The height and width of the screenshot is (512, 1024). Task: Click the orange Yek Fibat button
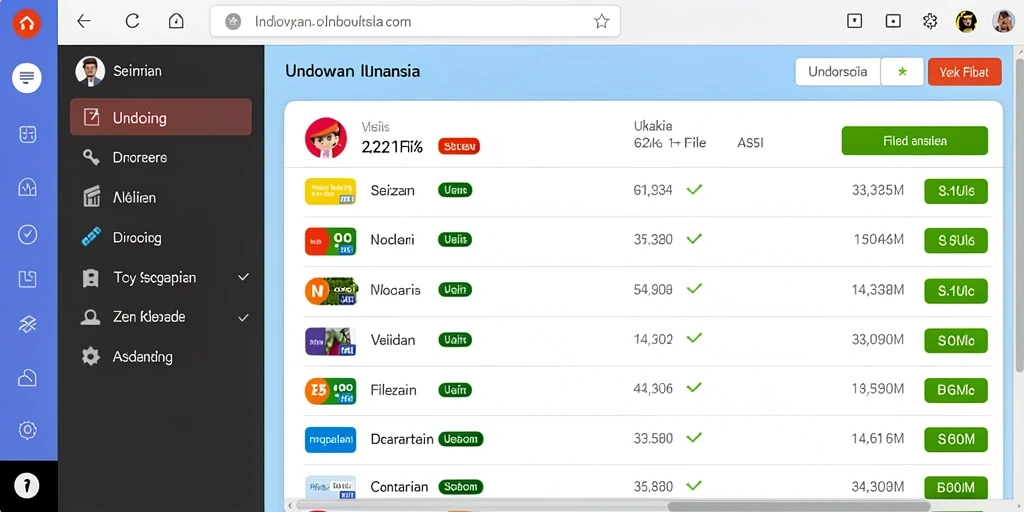click(965, 72)
